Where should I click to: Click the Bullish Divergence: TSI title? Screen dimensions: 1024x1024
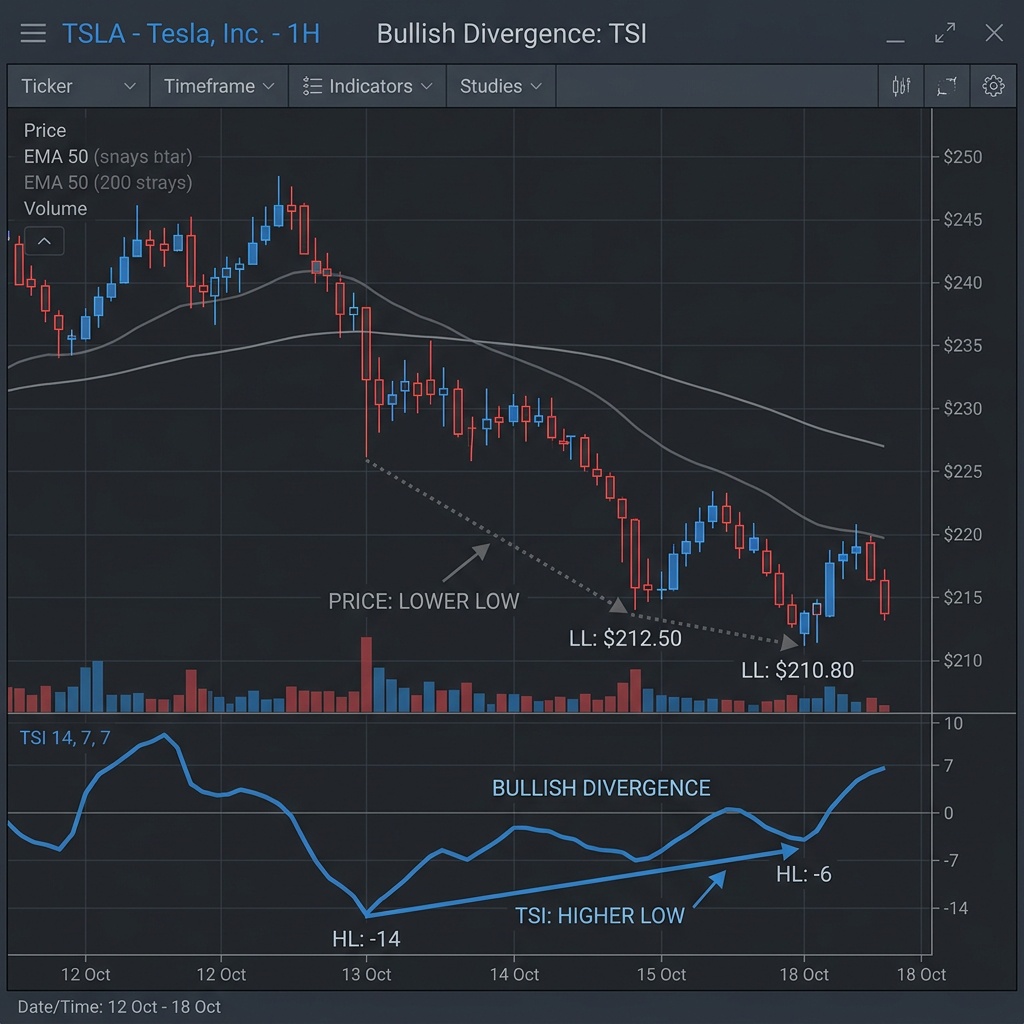tap(511, 34)
